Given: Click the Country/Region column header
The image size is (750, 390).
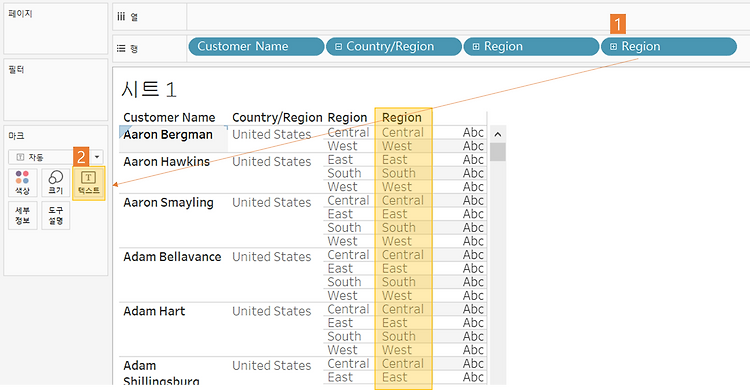Looking at the screenshot, I should [277, 117].
